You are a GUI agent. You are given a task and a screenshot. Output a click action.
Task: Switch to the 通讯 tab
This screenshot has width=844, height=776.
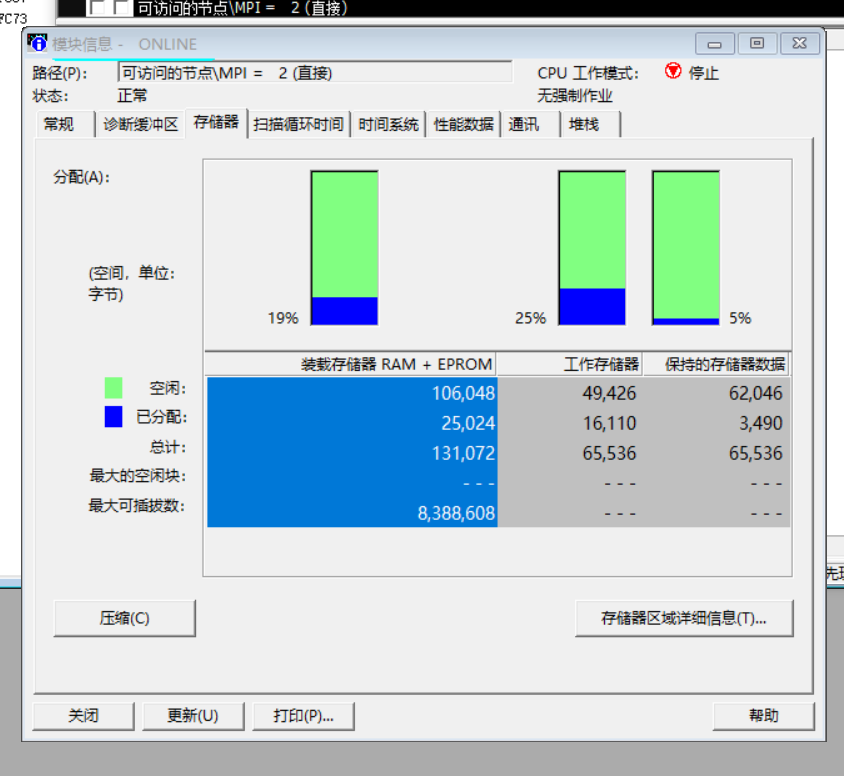524,124
